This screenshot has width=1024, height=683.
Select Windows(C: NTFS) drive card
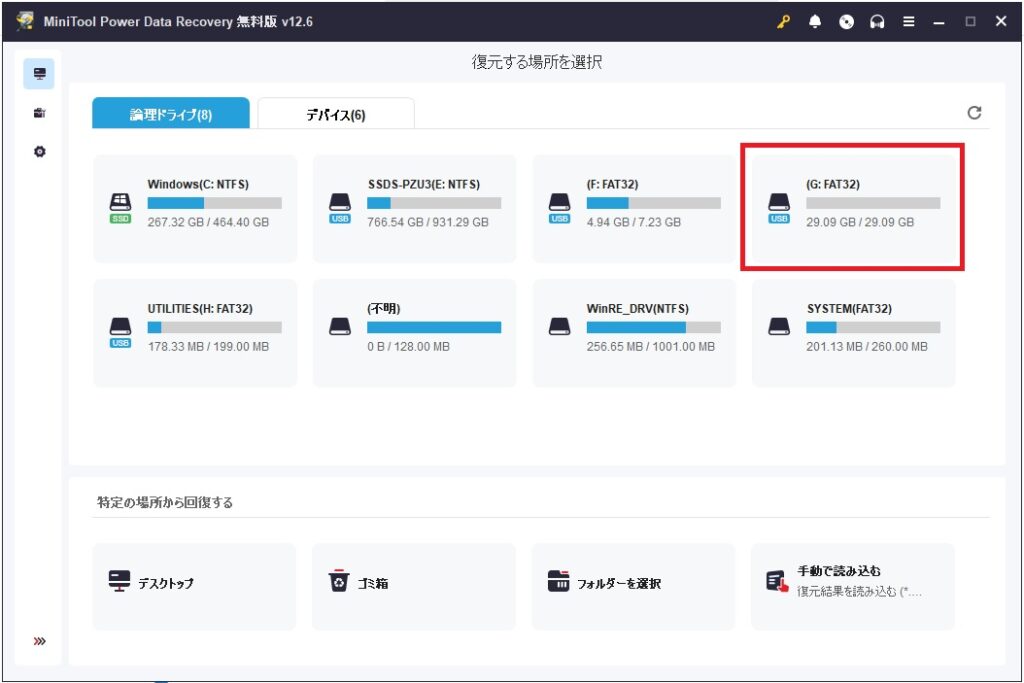click(195, 208)
